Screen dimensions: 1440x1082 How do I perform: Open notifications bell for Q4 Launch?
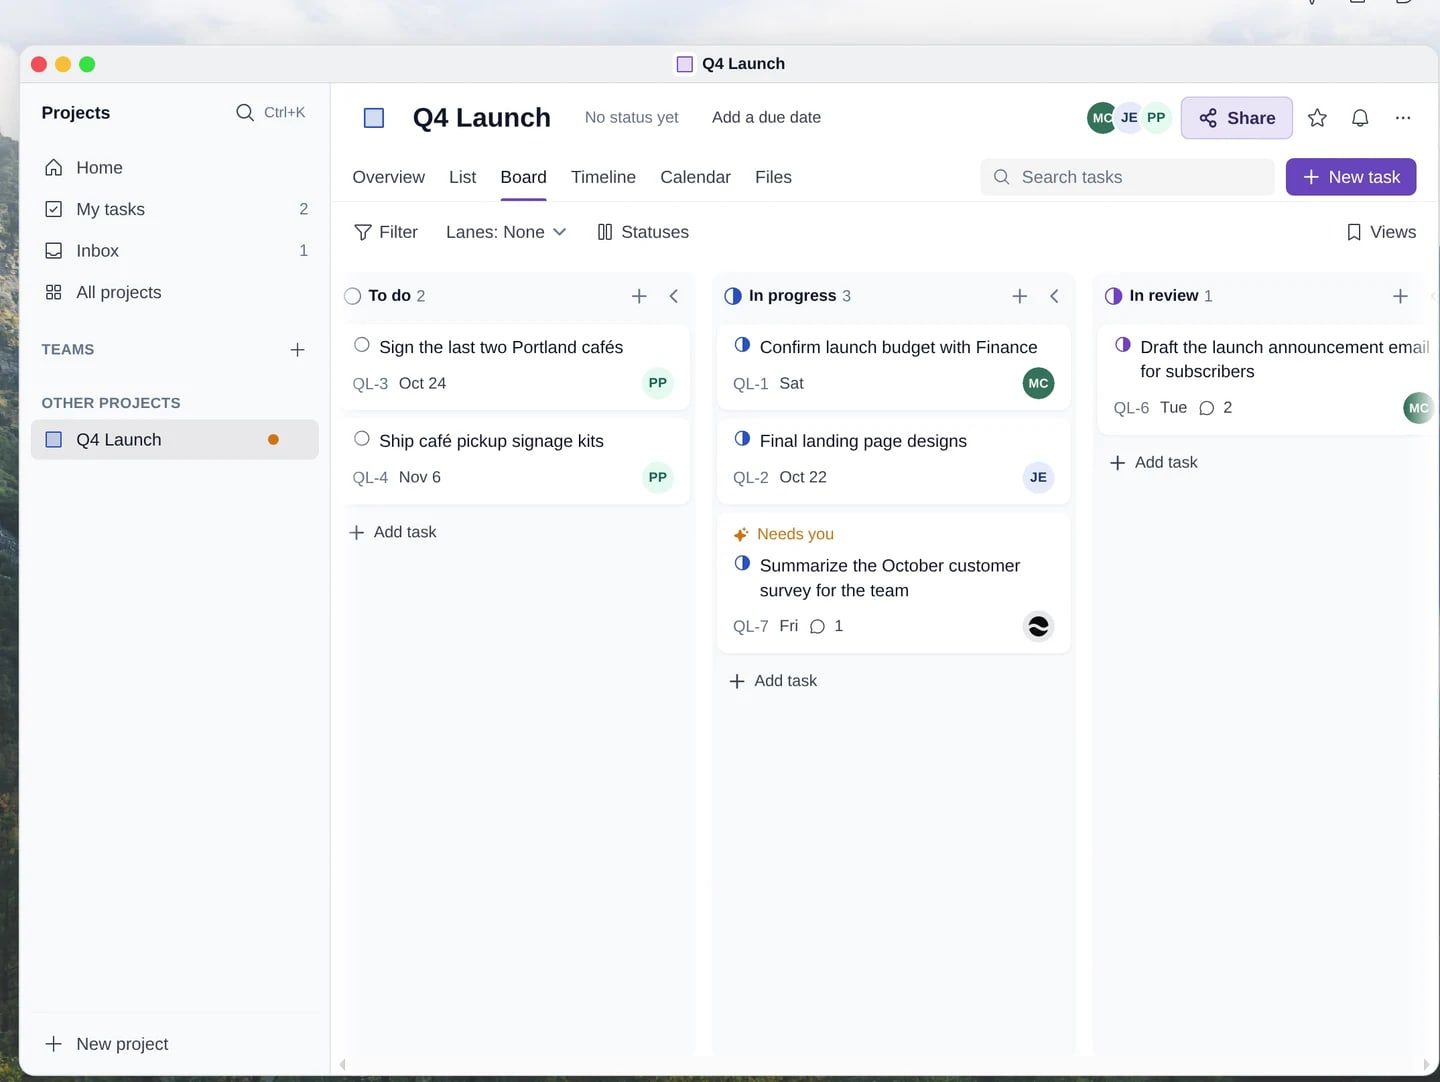[1360, 118]
